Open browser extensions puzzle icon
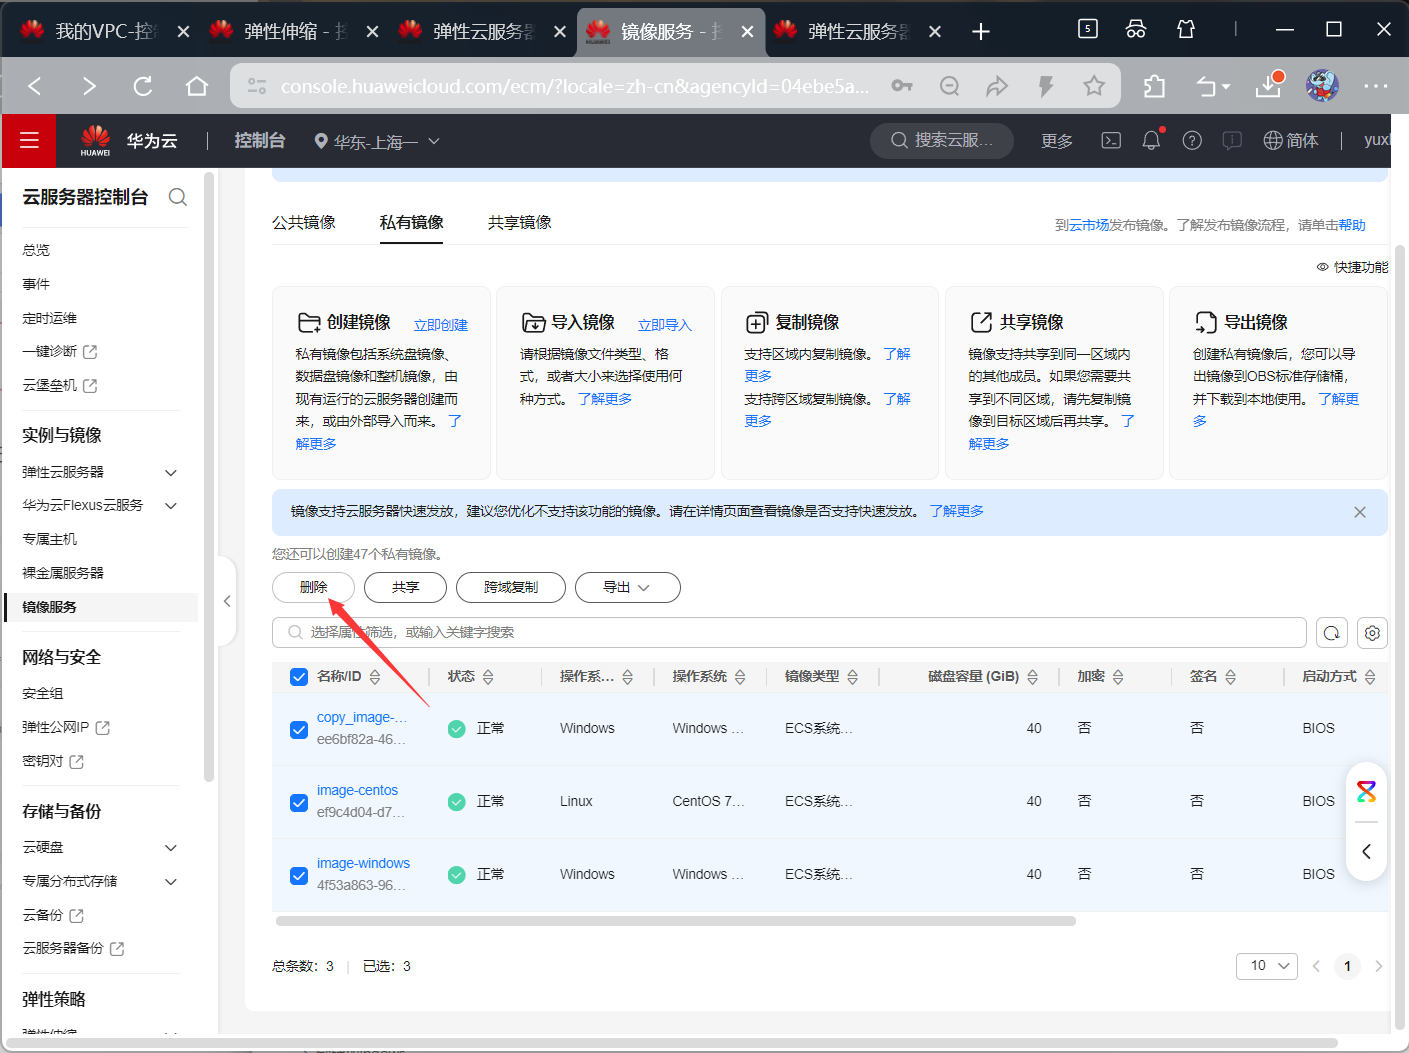The width and height of the screenshot is (1409, 1053). click(x=1154, y=86)
